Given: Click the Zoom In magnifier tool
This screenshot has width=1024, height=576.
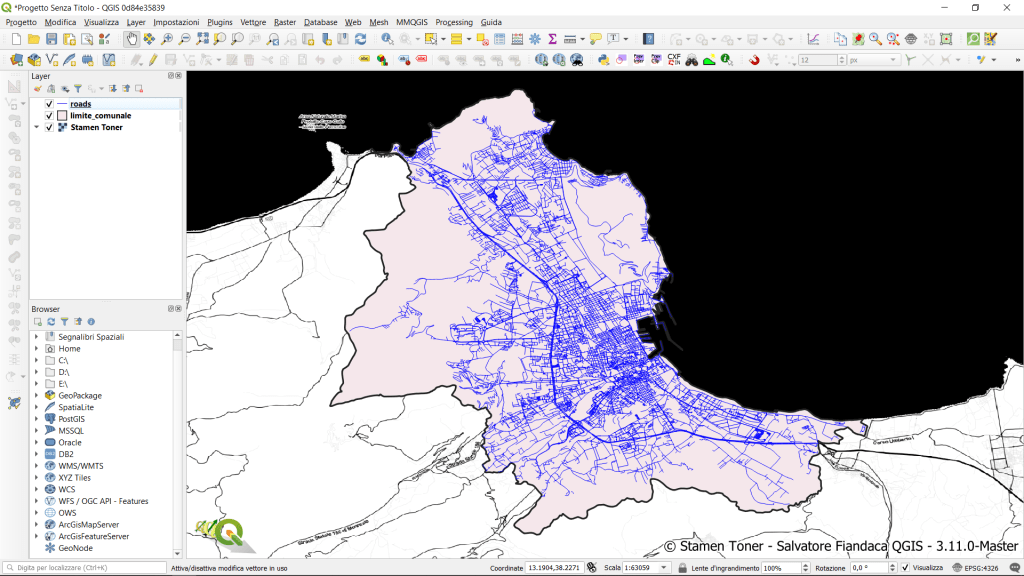Looking at the screenshot, I should [x=167, y=39].
